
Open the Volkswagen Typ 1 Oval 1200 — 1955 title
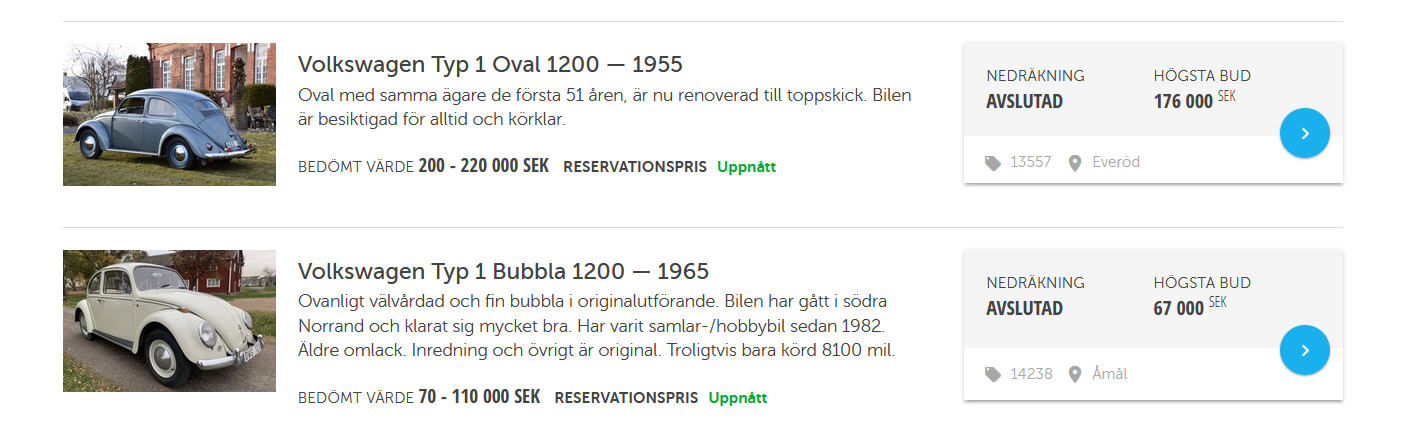(x=490, y=65)
